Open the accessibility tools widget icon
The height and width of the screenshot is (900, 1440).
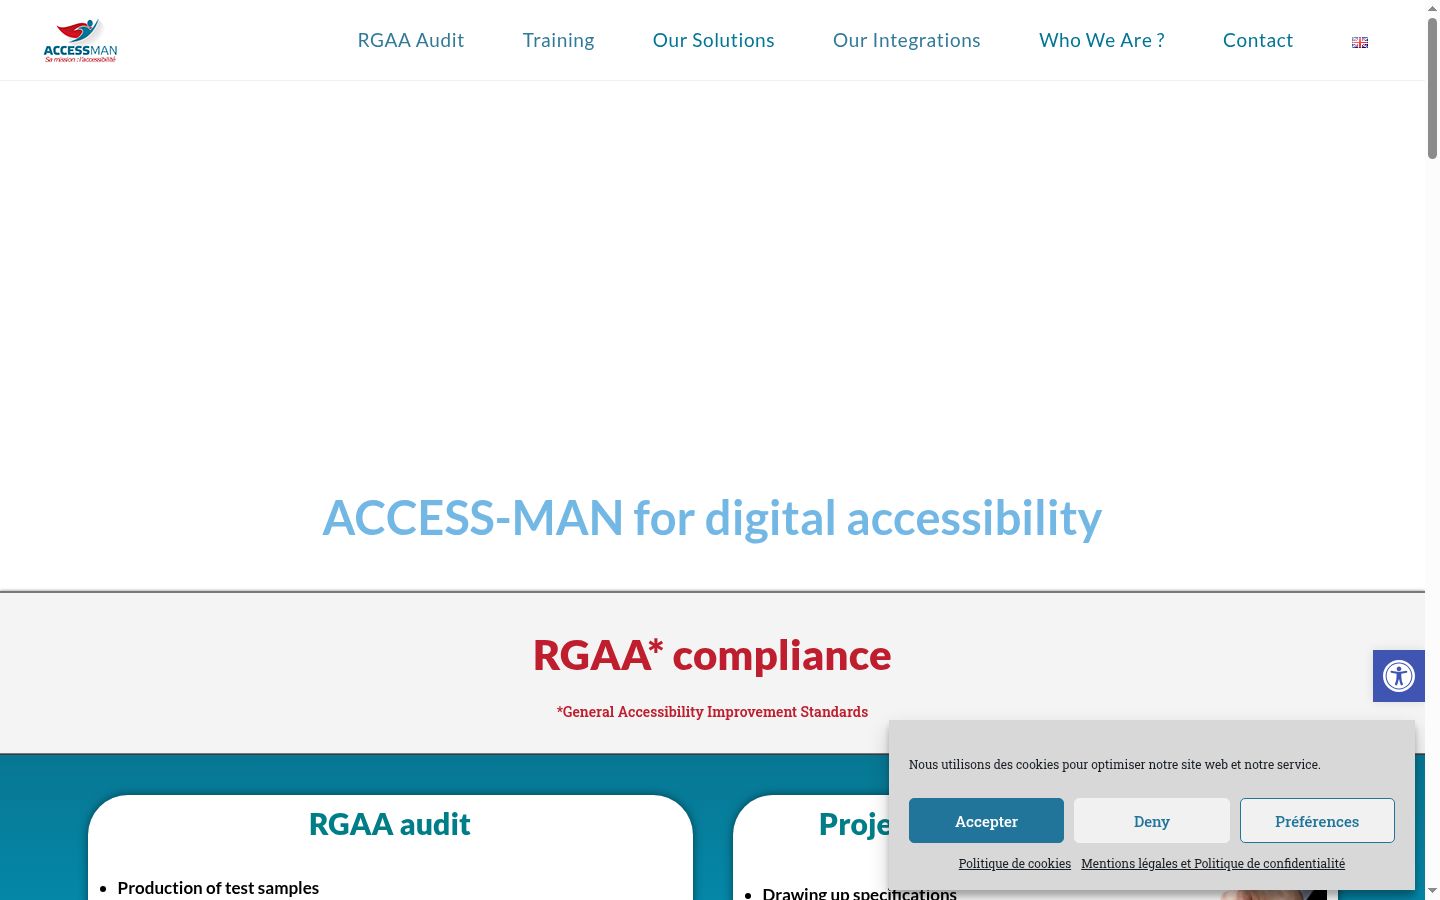coord(1398,676)
